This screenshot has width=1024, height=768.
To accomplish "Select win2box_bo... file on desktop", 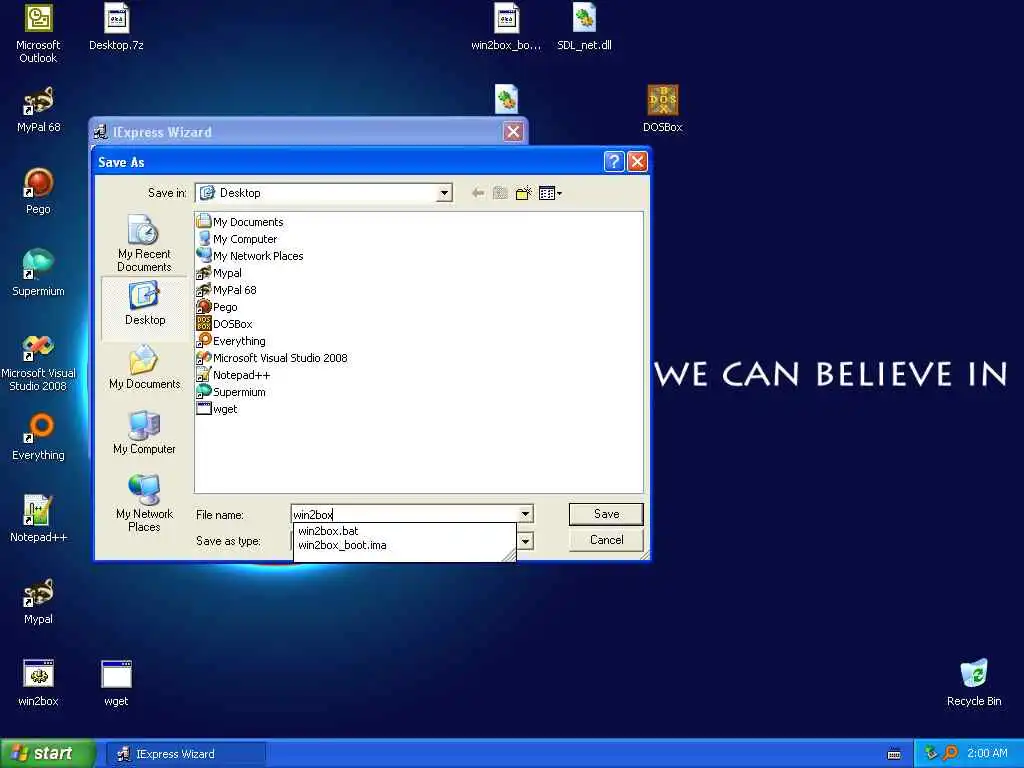I will coord(506,27).
